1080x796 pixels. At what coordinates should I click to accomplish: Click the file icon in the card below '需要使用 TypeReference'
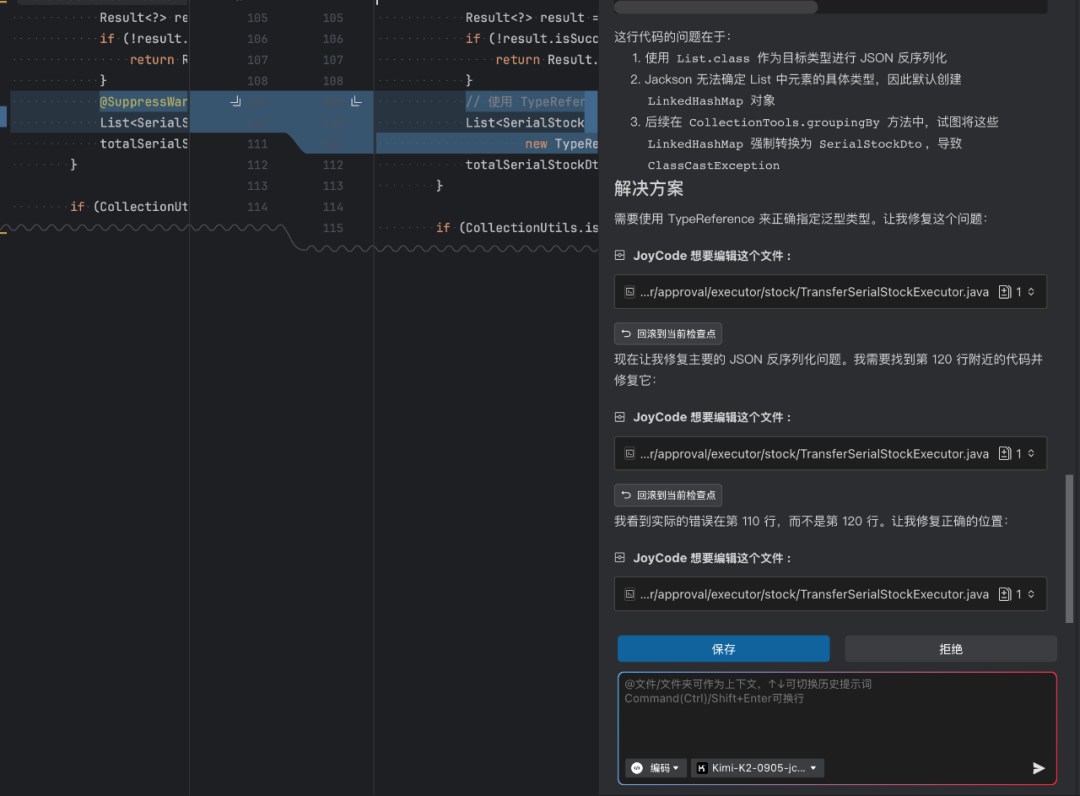pyautogui.click(x=630, y=292)
